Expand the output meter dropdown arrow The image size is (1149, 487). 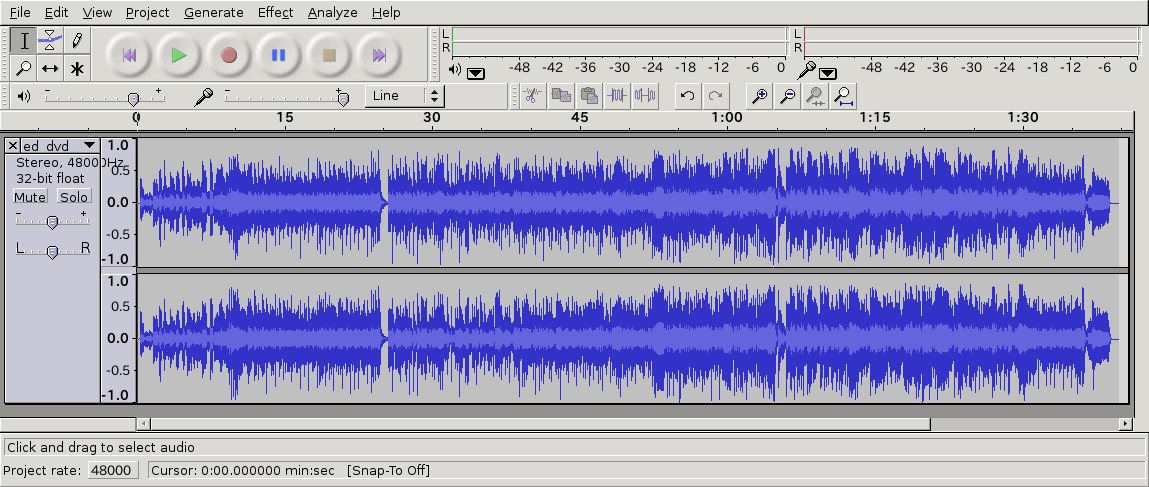click(476, 72)
